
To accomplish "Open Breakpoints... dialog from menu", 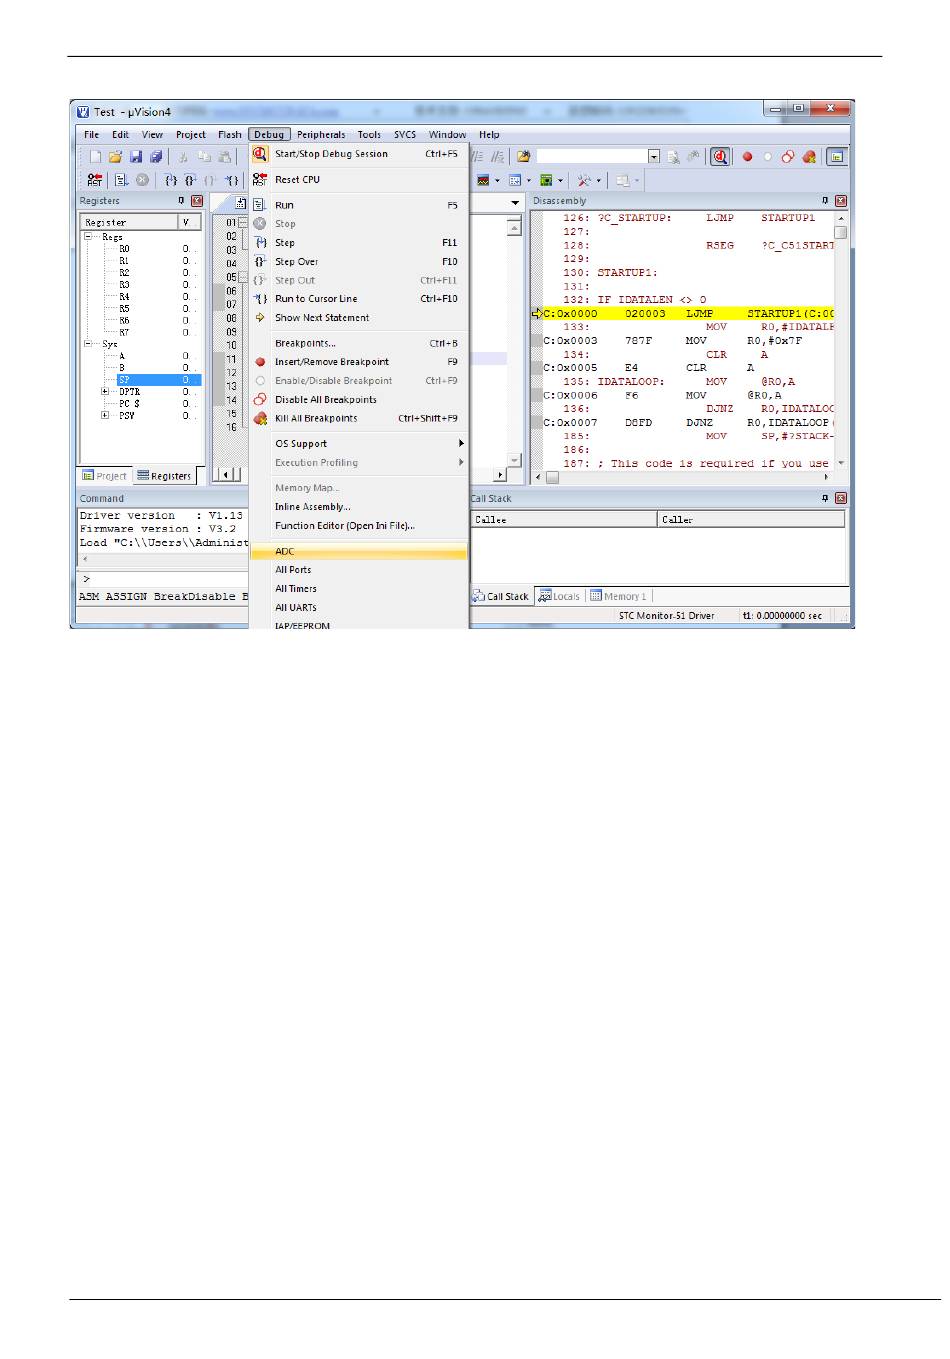I will (359, 344).
